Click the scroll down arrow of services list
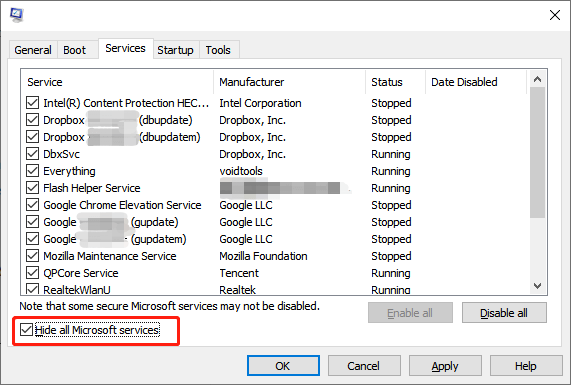Viewport: 571px width, 385px height. [537, 286]
